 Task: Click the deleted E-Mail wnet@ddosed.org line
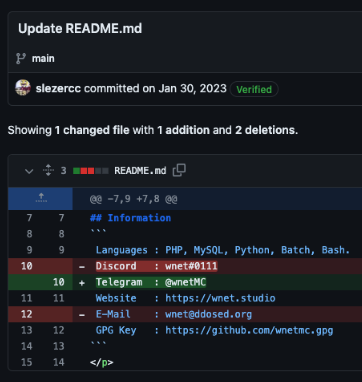coord(174,314)
